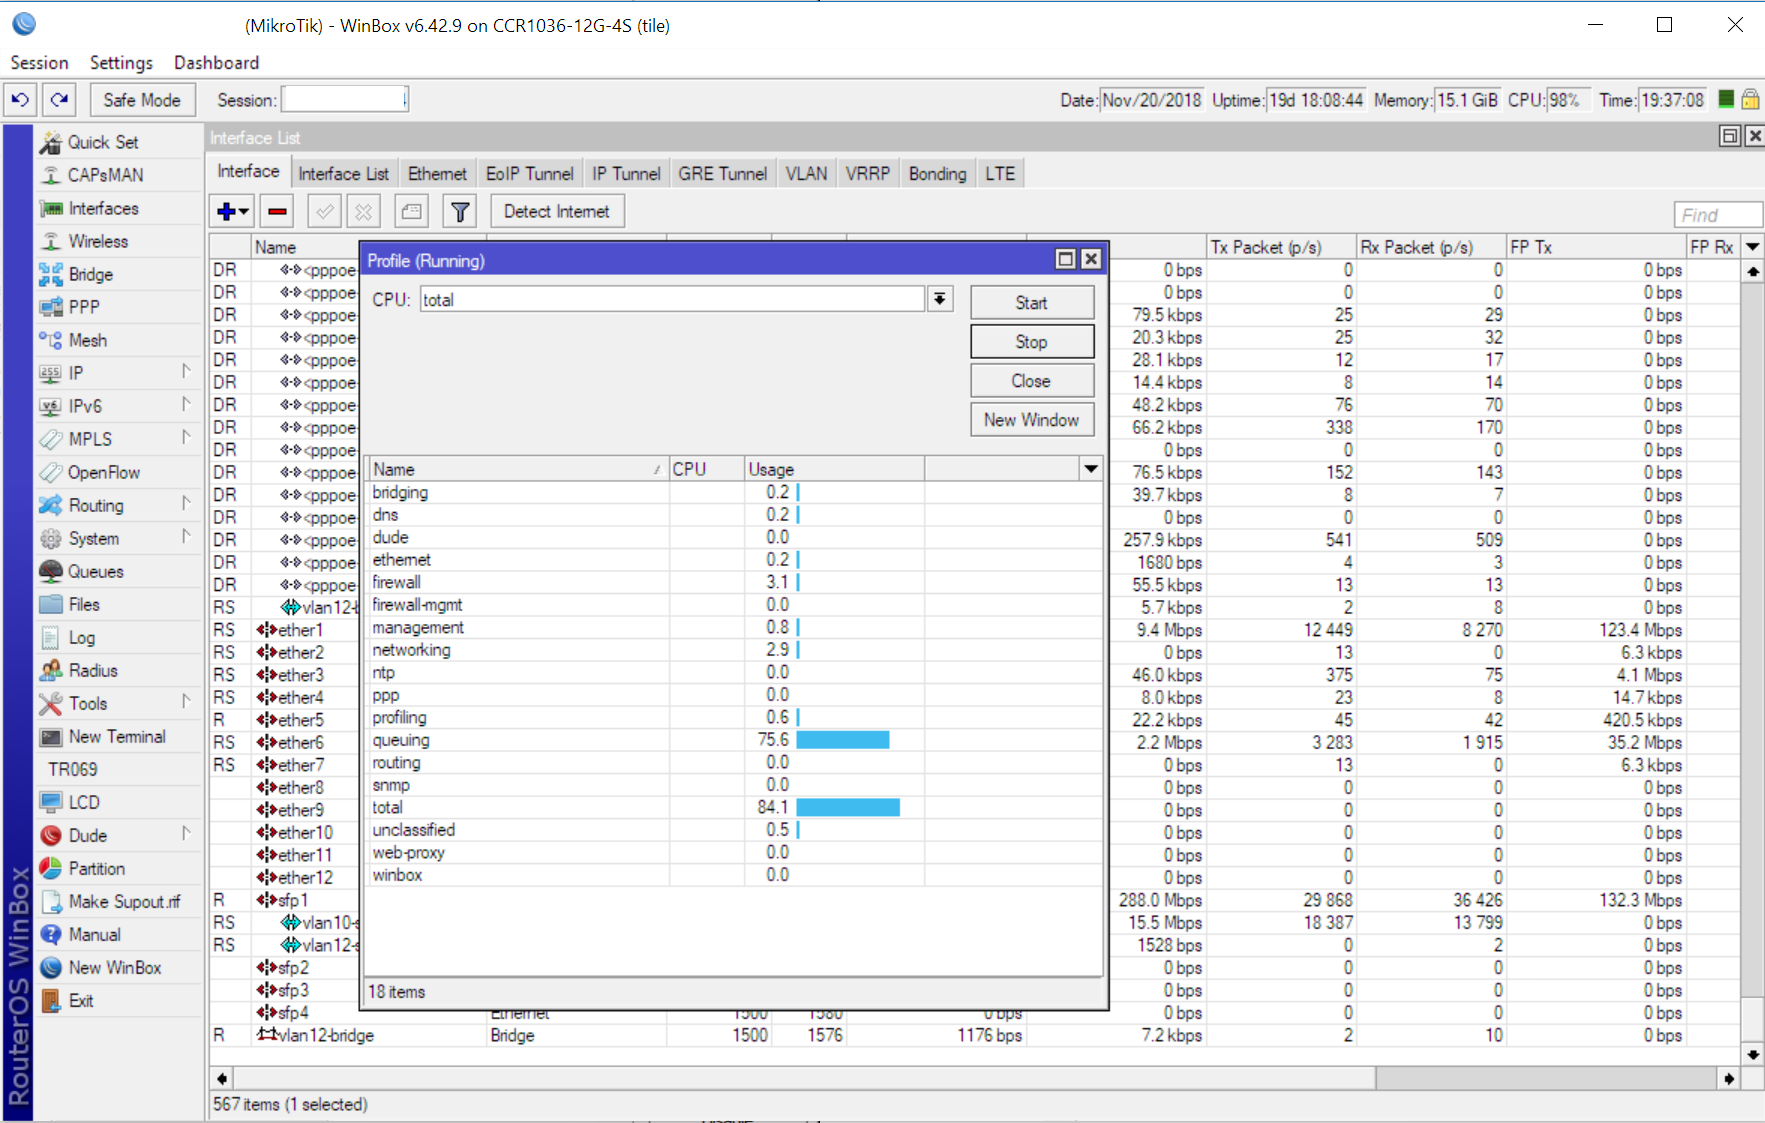Click New Window in Profile dialog
The width and height of the screenshot is (1765, 1123).
click(1032, 420)
